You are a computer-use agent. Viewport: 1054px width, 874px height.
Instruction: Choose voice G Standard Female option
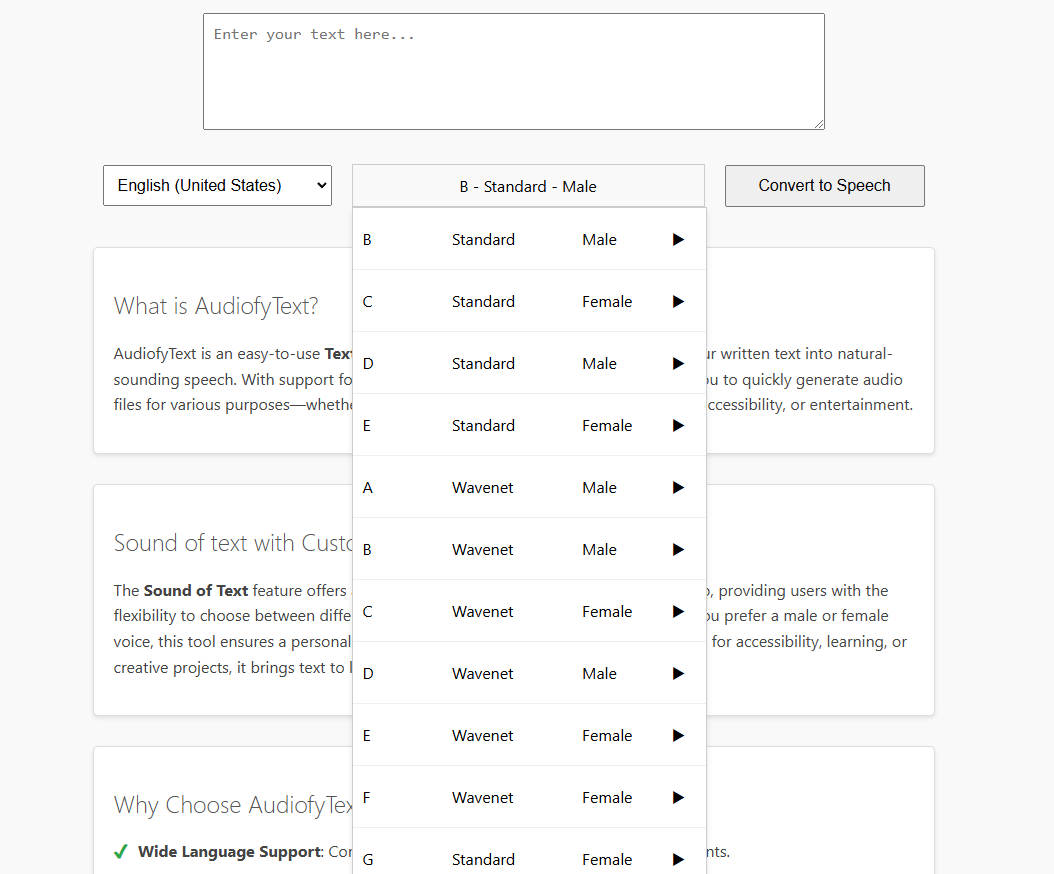click(529, 852)
